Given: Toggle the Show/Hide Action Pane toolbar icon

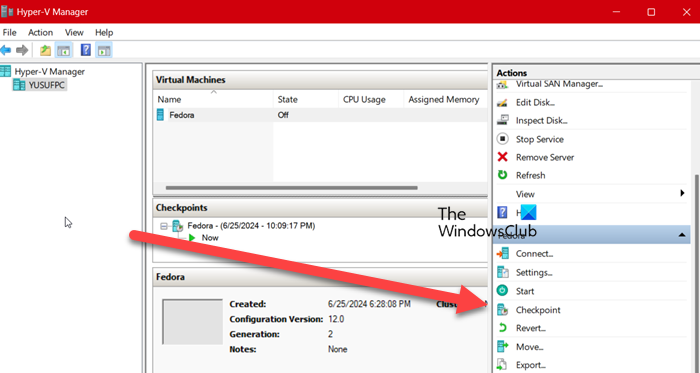Looking at the screenshot, I should pos(104,50).
